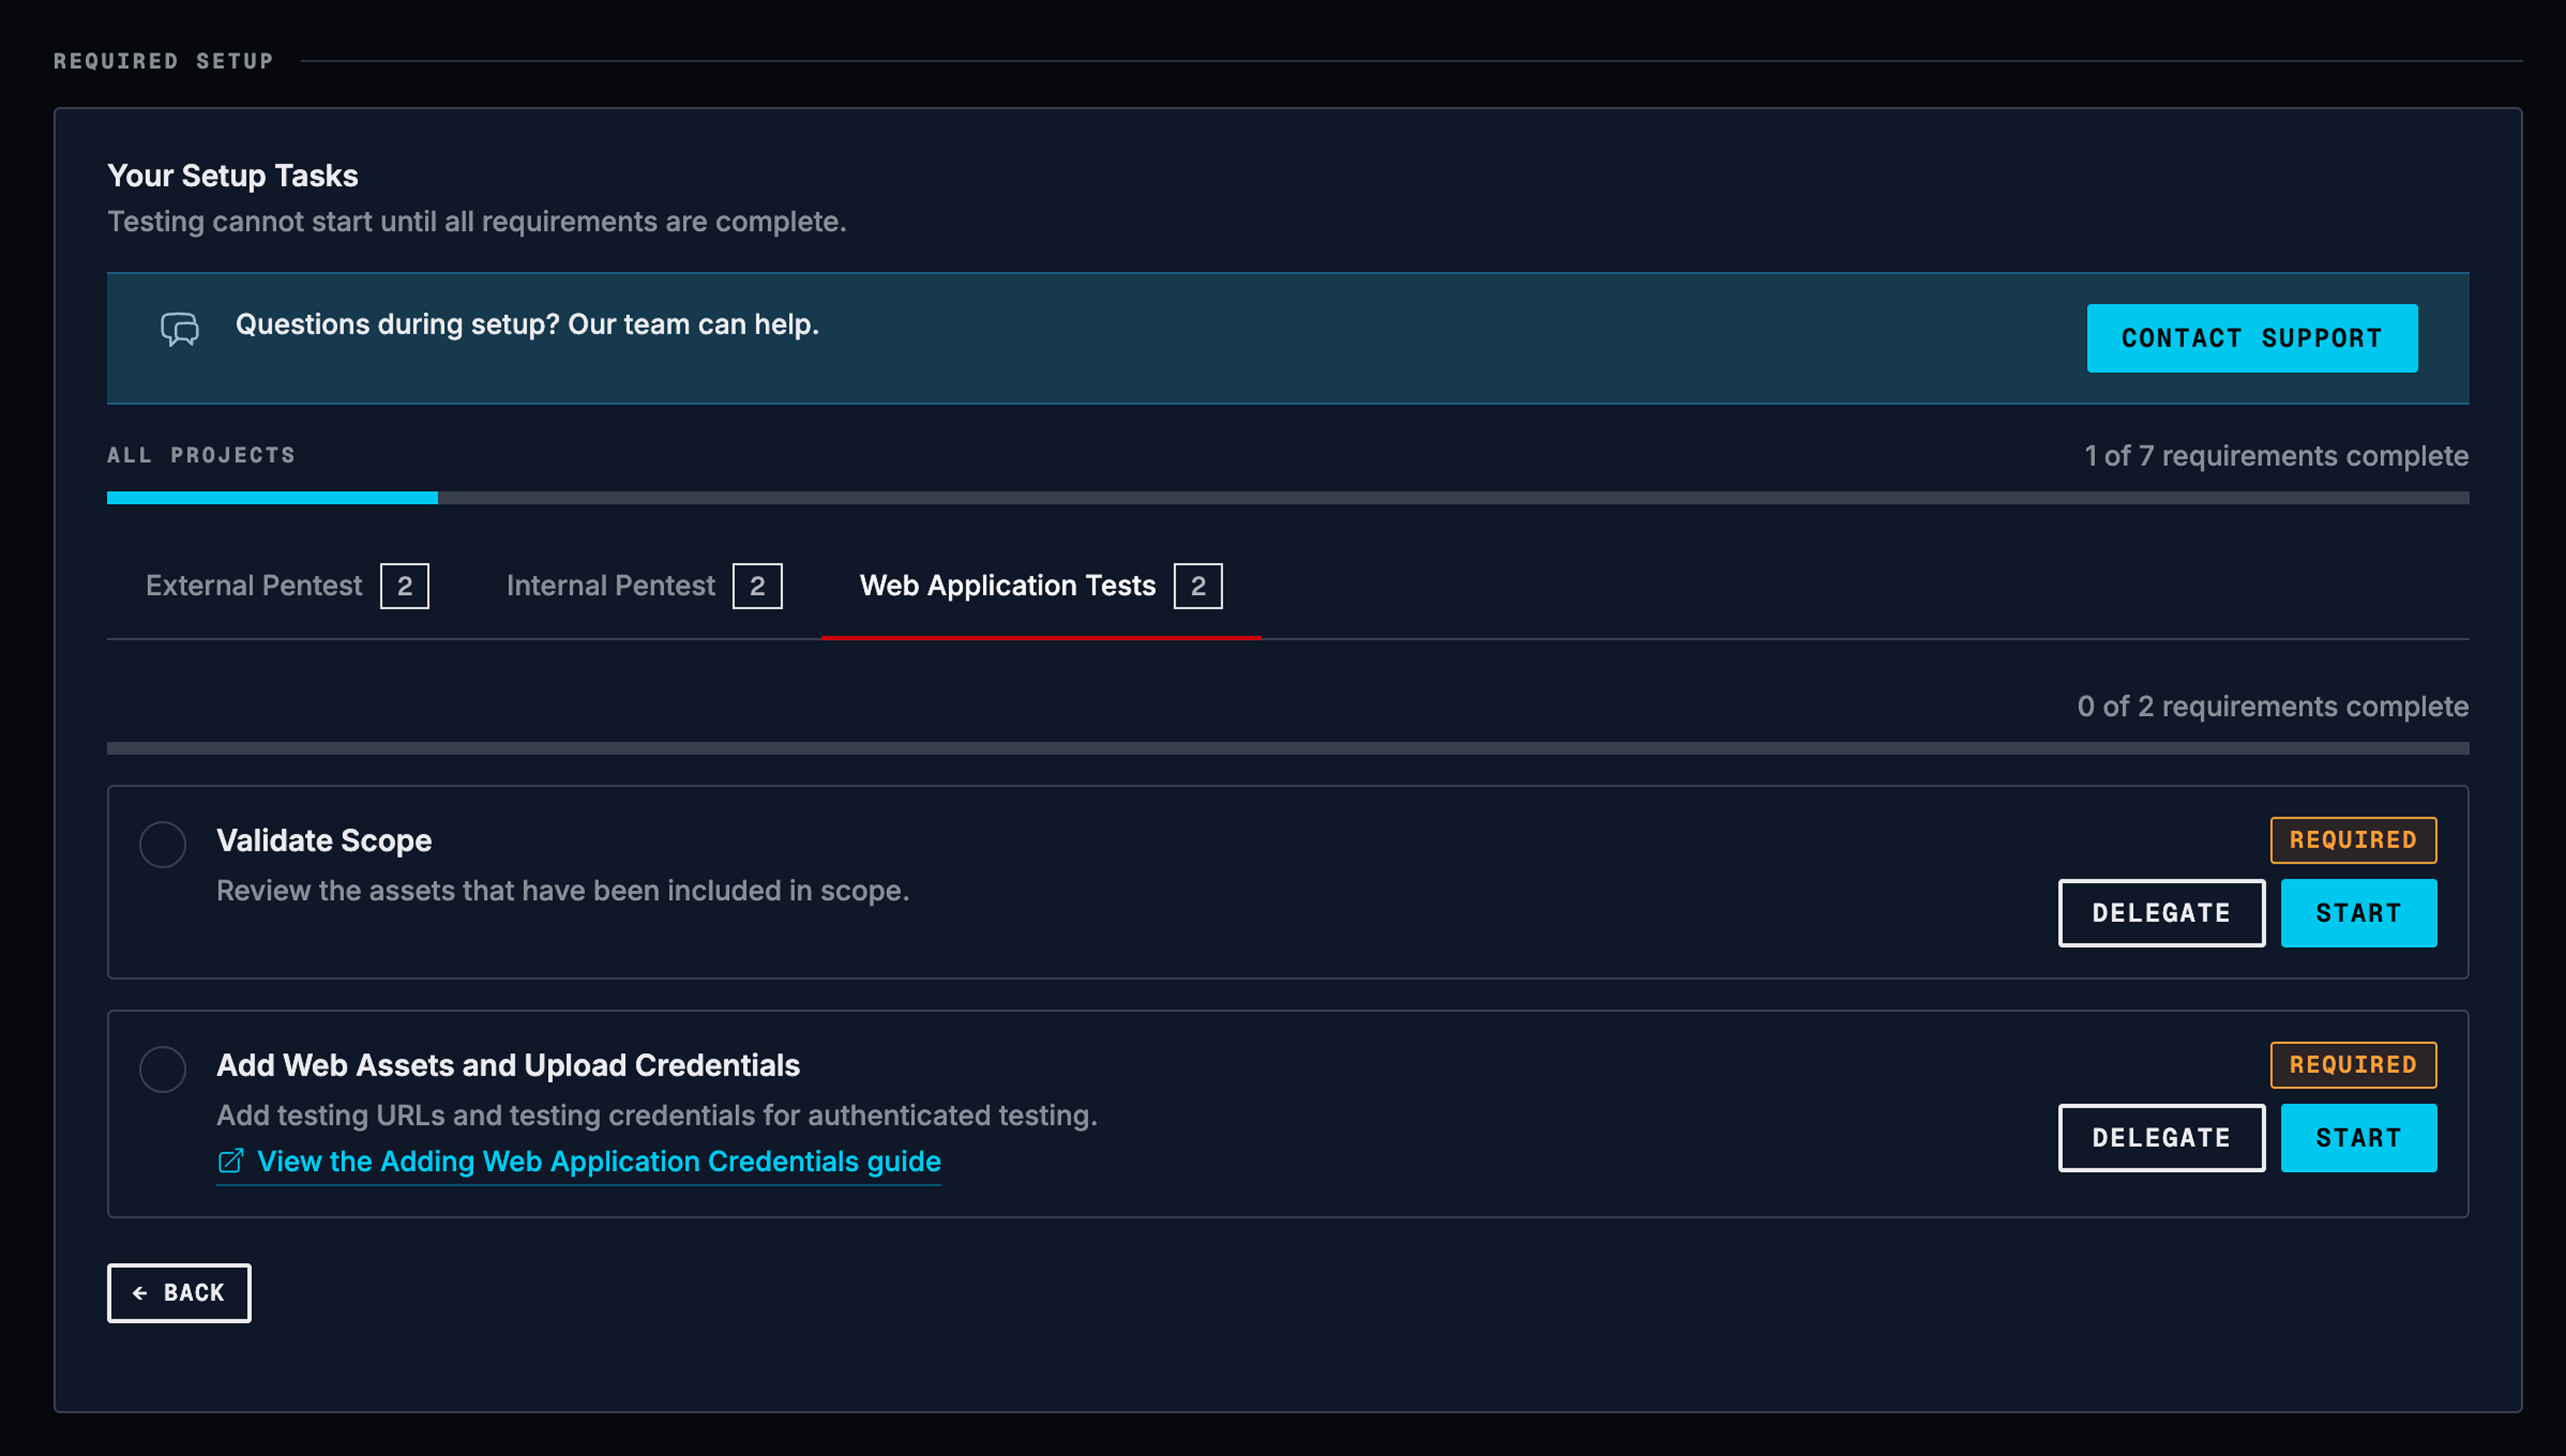Viewport: 2566px width, 1456px height.
Task: Click the external link icon beside credentials guide
Action: pyautogui.click(x=230, y=1161)
